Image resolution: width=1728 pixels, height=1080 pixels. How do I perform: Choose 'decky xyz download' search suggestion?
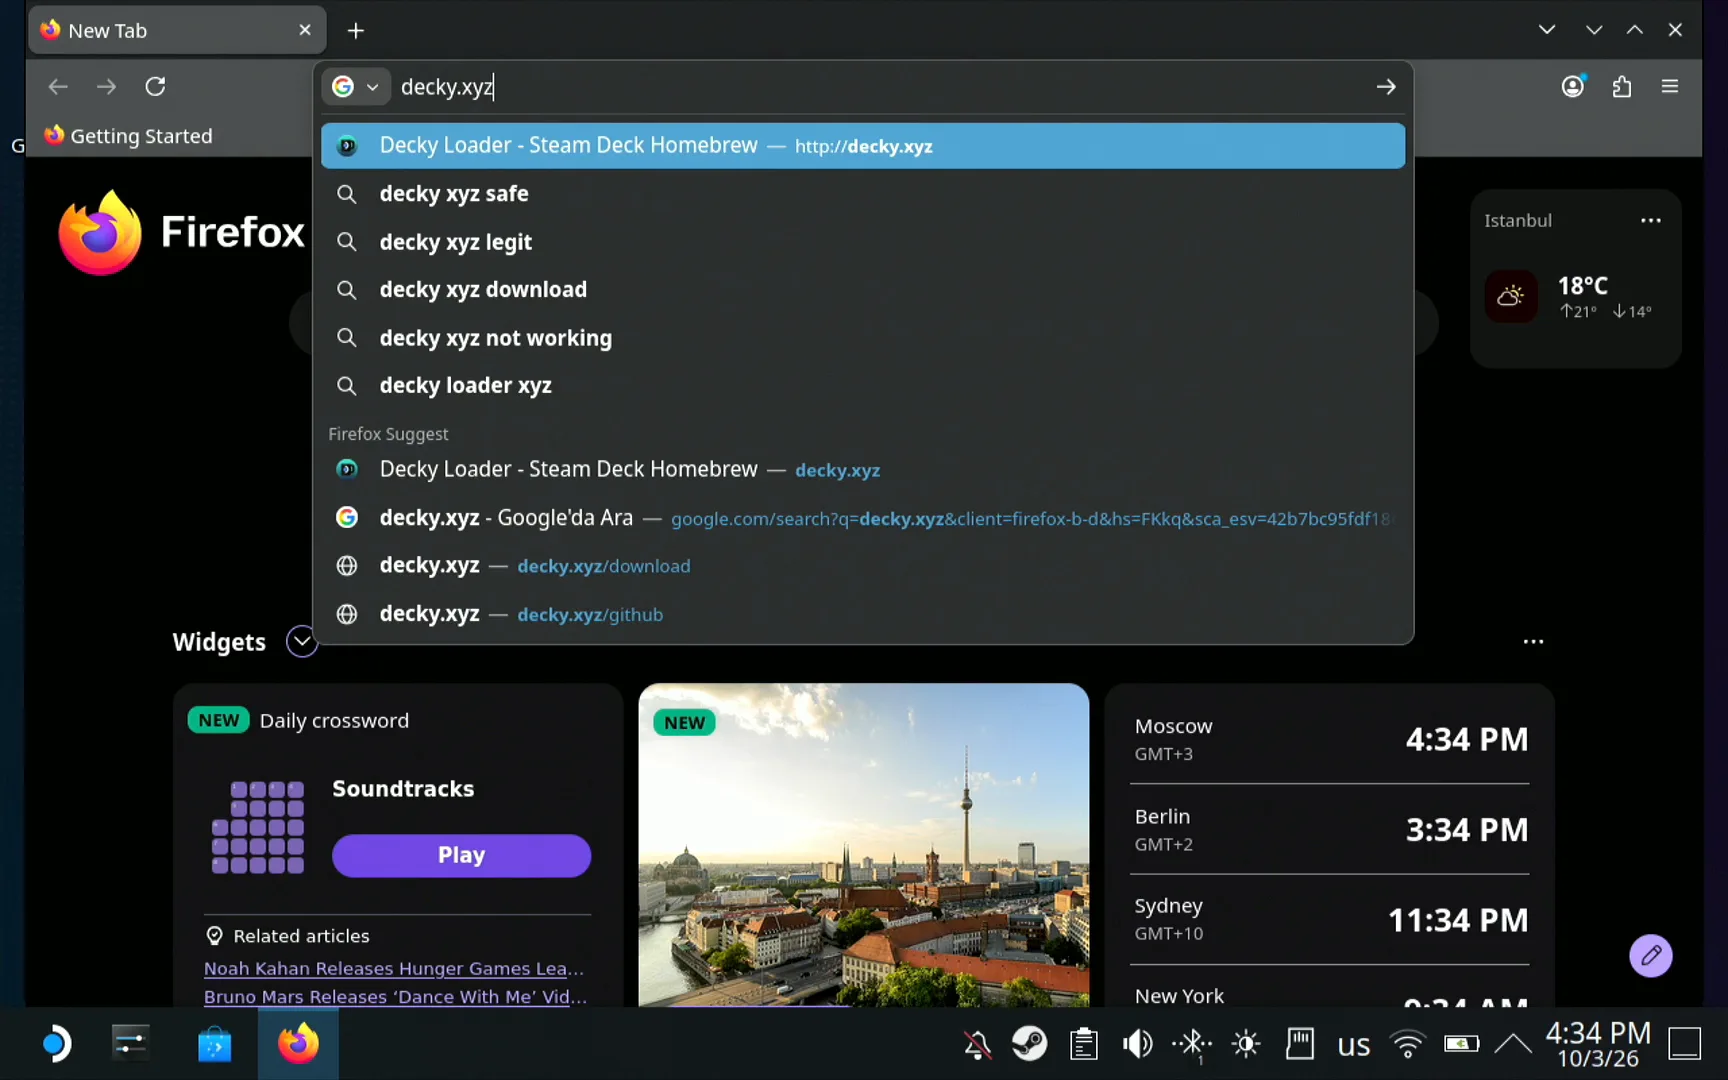click(x=863, y=290)
